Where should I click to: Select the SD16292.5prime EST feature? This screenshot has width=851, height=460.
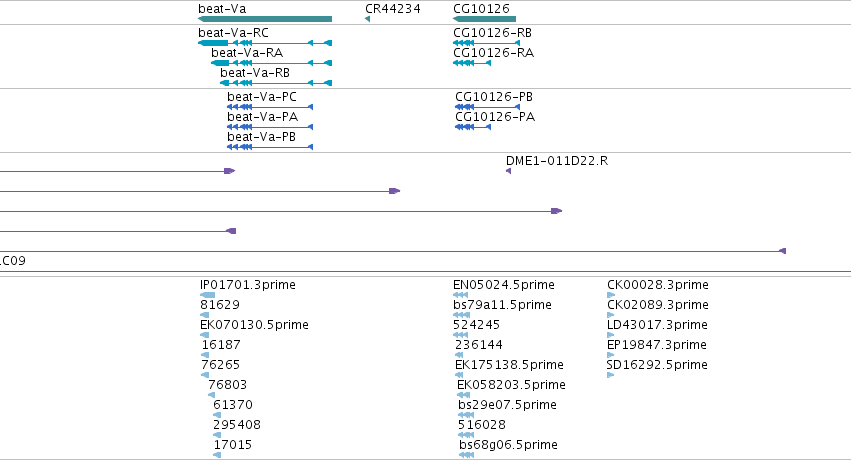pyautogui.click(x=611, y=375)
